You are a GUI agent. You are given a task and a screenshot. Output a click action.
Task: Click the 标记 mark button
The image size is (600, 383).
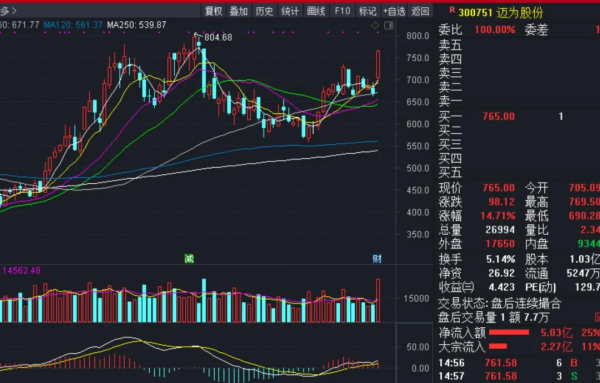coord(367,11)
